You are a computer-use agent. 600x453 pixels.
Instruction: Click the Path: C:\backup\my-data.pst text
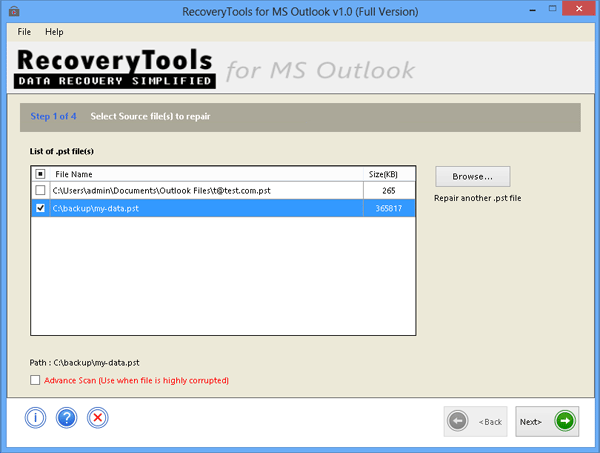85,362
